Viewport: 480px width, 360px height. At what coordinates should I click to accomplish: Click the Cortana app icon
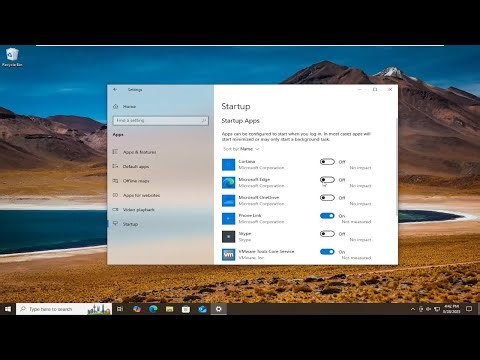[229, 164]
